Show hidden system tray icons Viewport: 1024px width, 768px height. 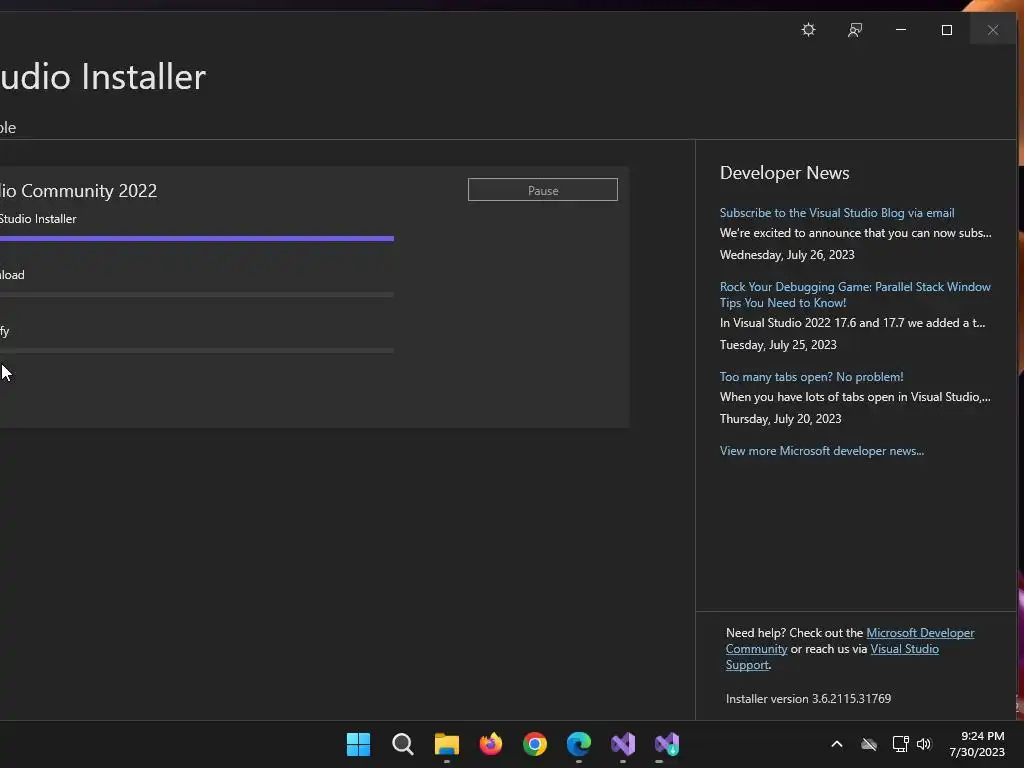[837, 744]
